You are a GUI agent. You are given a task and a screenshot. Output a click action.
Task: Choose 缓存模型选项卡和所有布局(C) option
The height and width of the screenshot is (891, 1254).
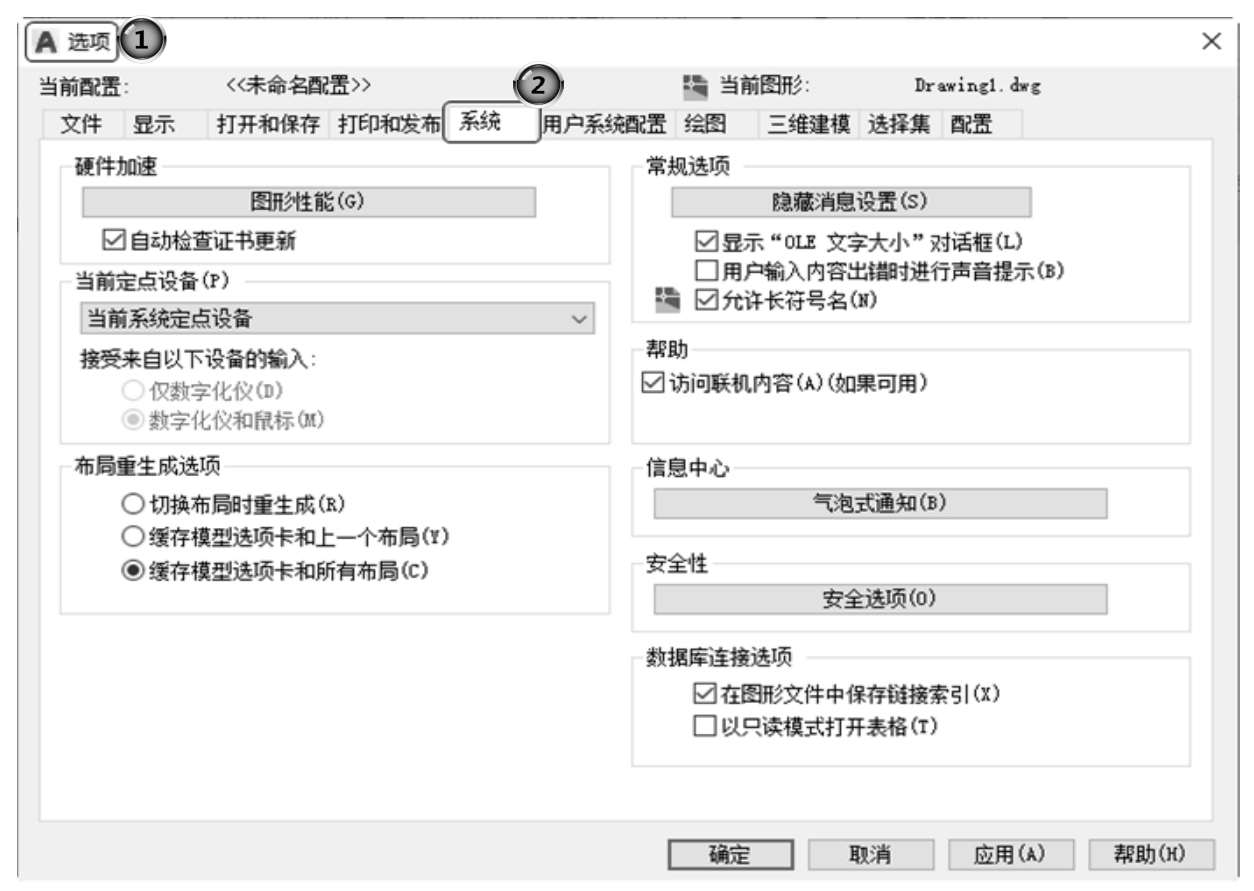click(131, 570)
